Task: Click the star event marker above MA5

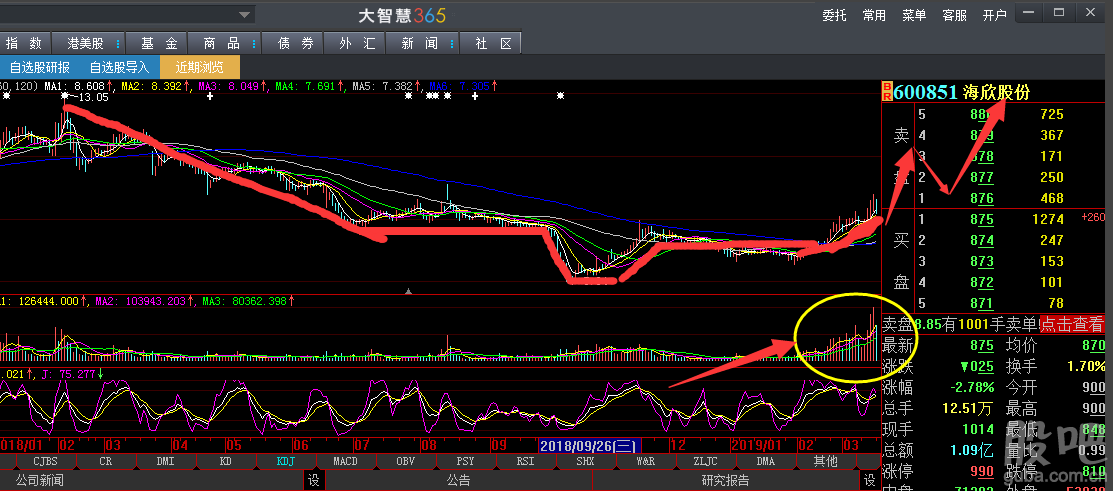Action: point(408,95)
